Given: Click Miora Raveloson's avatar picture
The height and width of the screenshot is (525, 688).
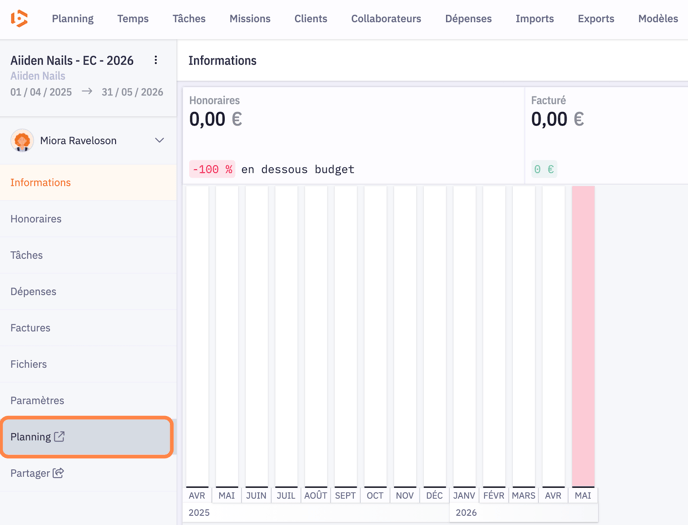Looking at the screenshot, I should pyautogui.click(x=22, y=141).
